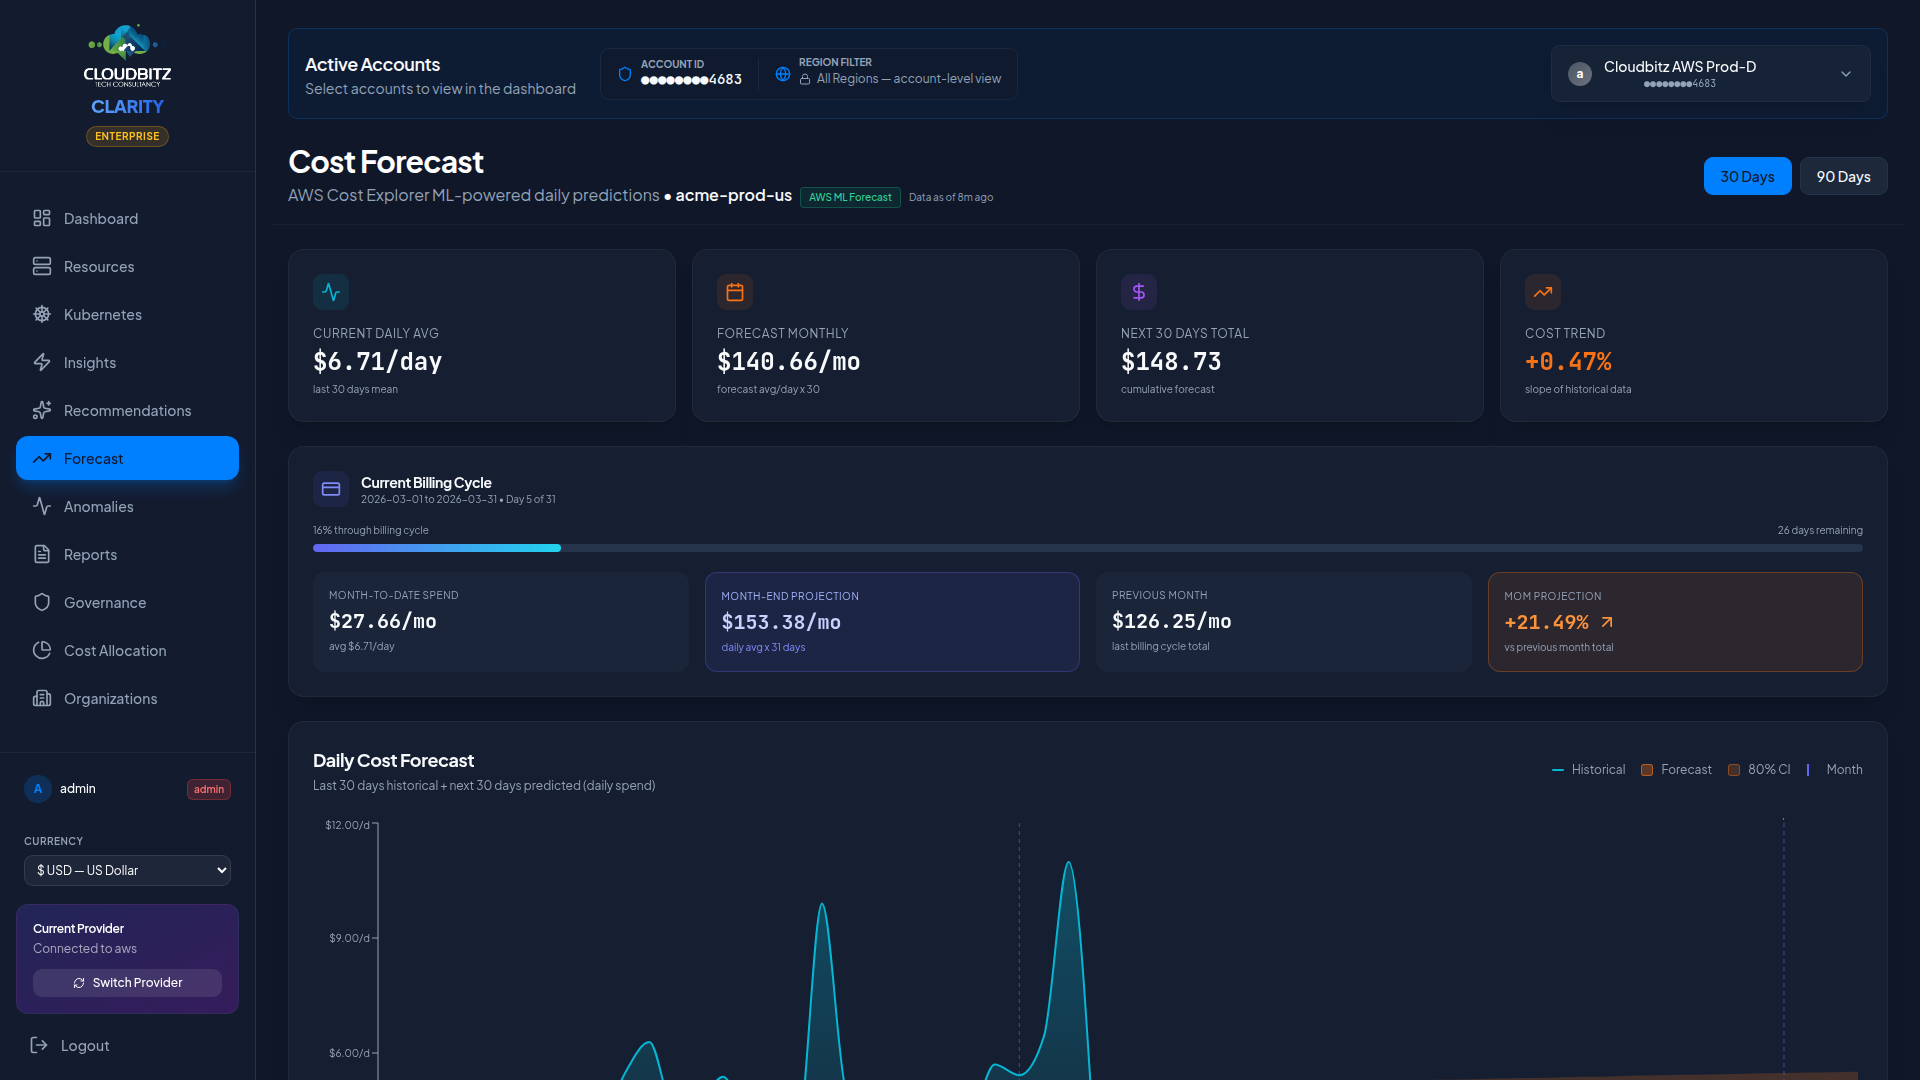1920x1080 pixels.
Task: Expand the account selector chevron
Action: pyautogui.click(x=1846, y=74)
